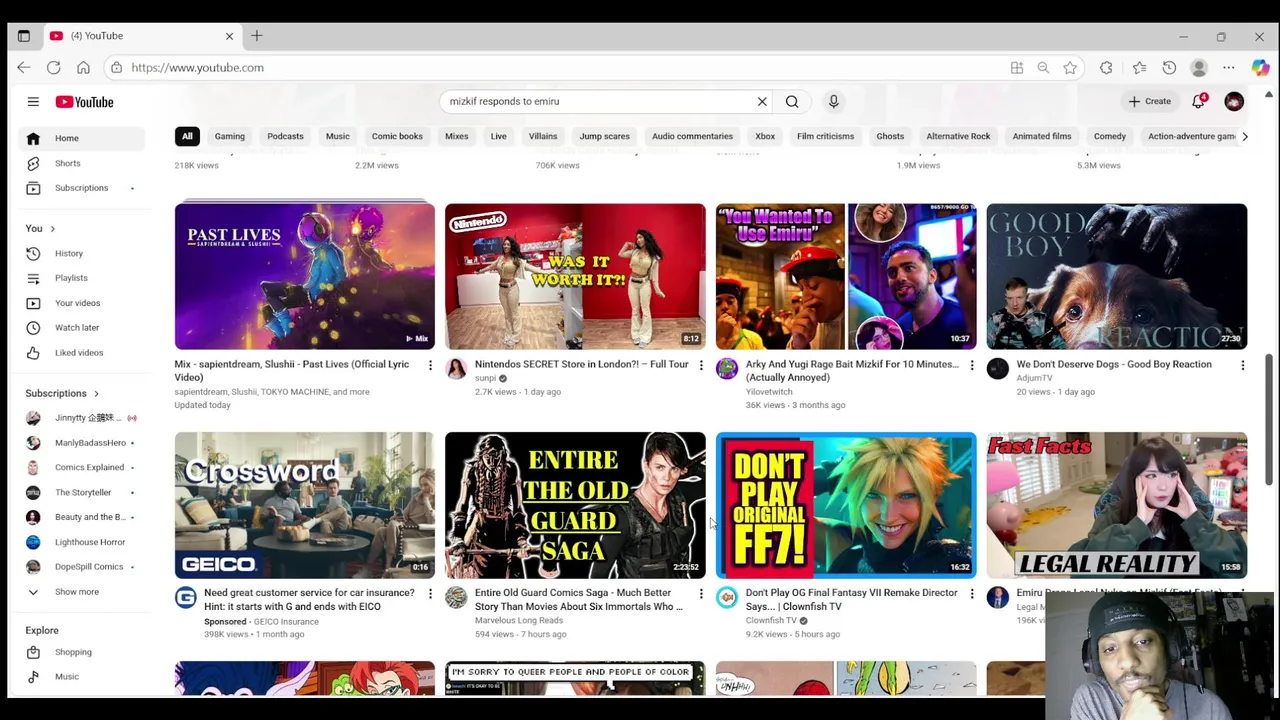Click the YouTube logo

click(84, 102)
